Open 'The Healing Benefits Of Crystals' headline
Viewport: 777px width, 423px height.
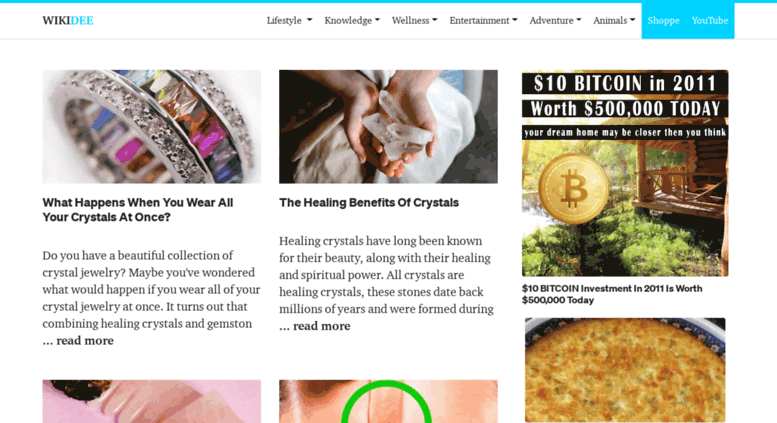click(369, 203)
